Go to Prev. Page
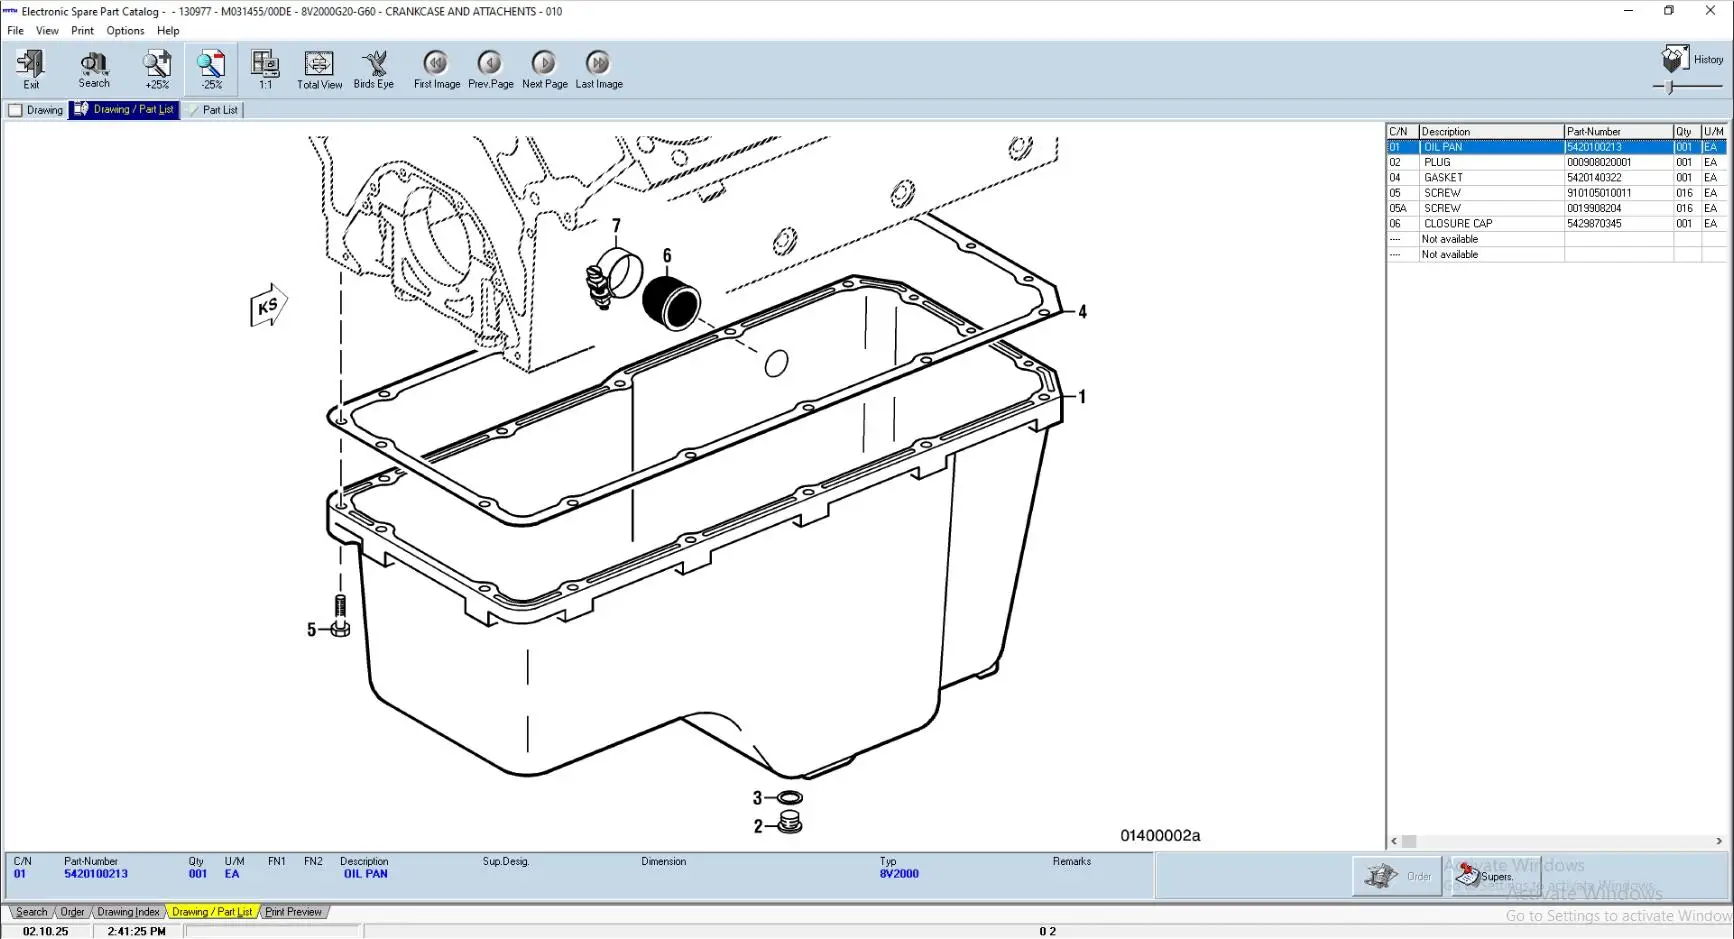The width and height of the screenshot is (1734, 939). pos(490,69)
